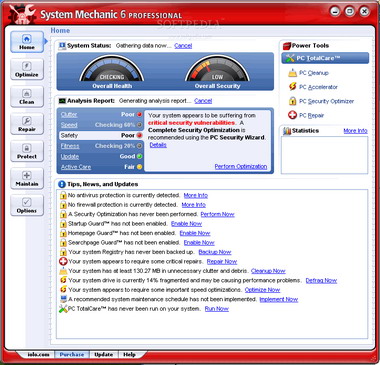Open More Info for no antivirus protection

(196, 195)
